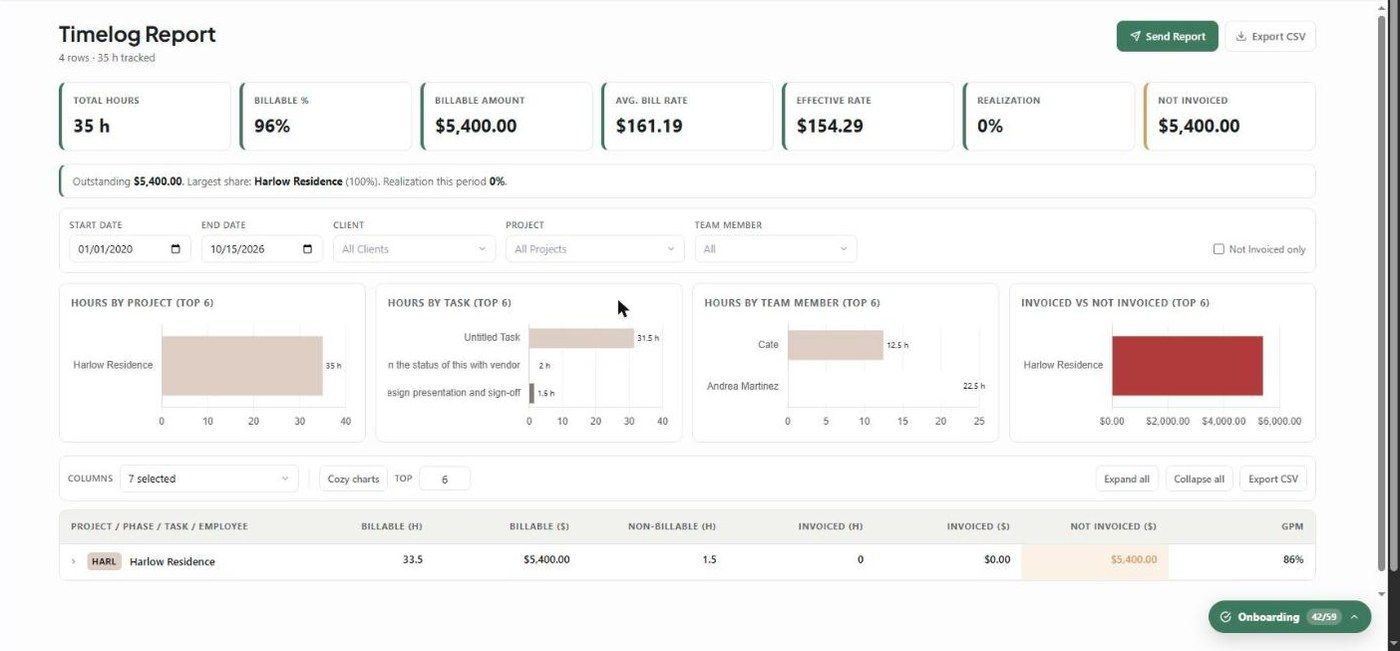The width and height of the screenshot is (1400, 651).
Task: Click the Effective Rate card
Action: (x=868, y=116)
